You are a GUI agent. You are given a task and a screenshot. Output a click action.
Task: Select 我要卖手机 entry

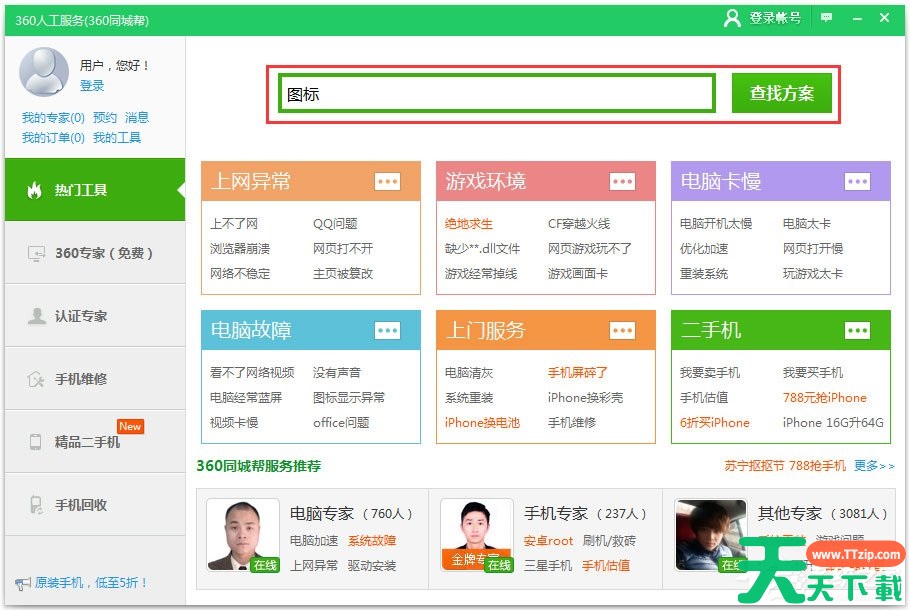(710, 373)
